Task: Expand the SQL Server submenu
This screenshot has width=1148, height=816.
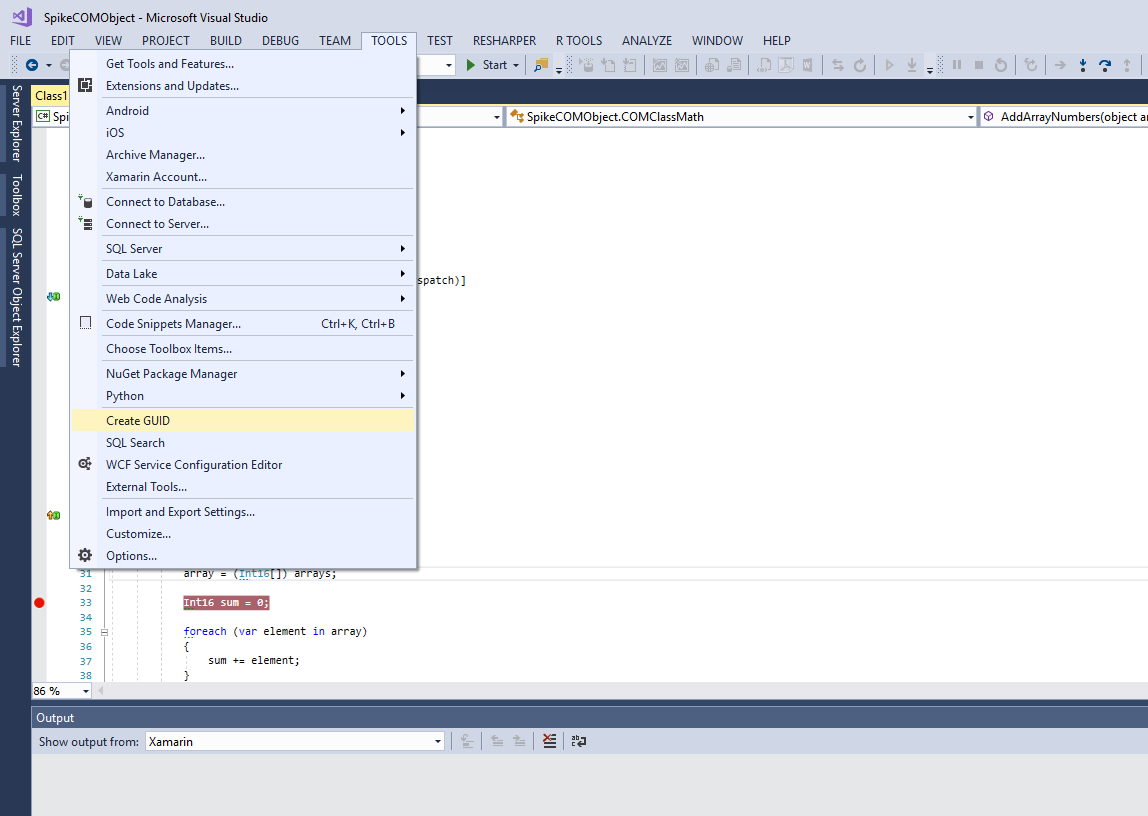Action: pos(243,249)
